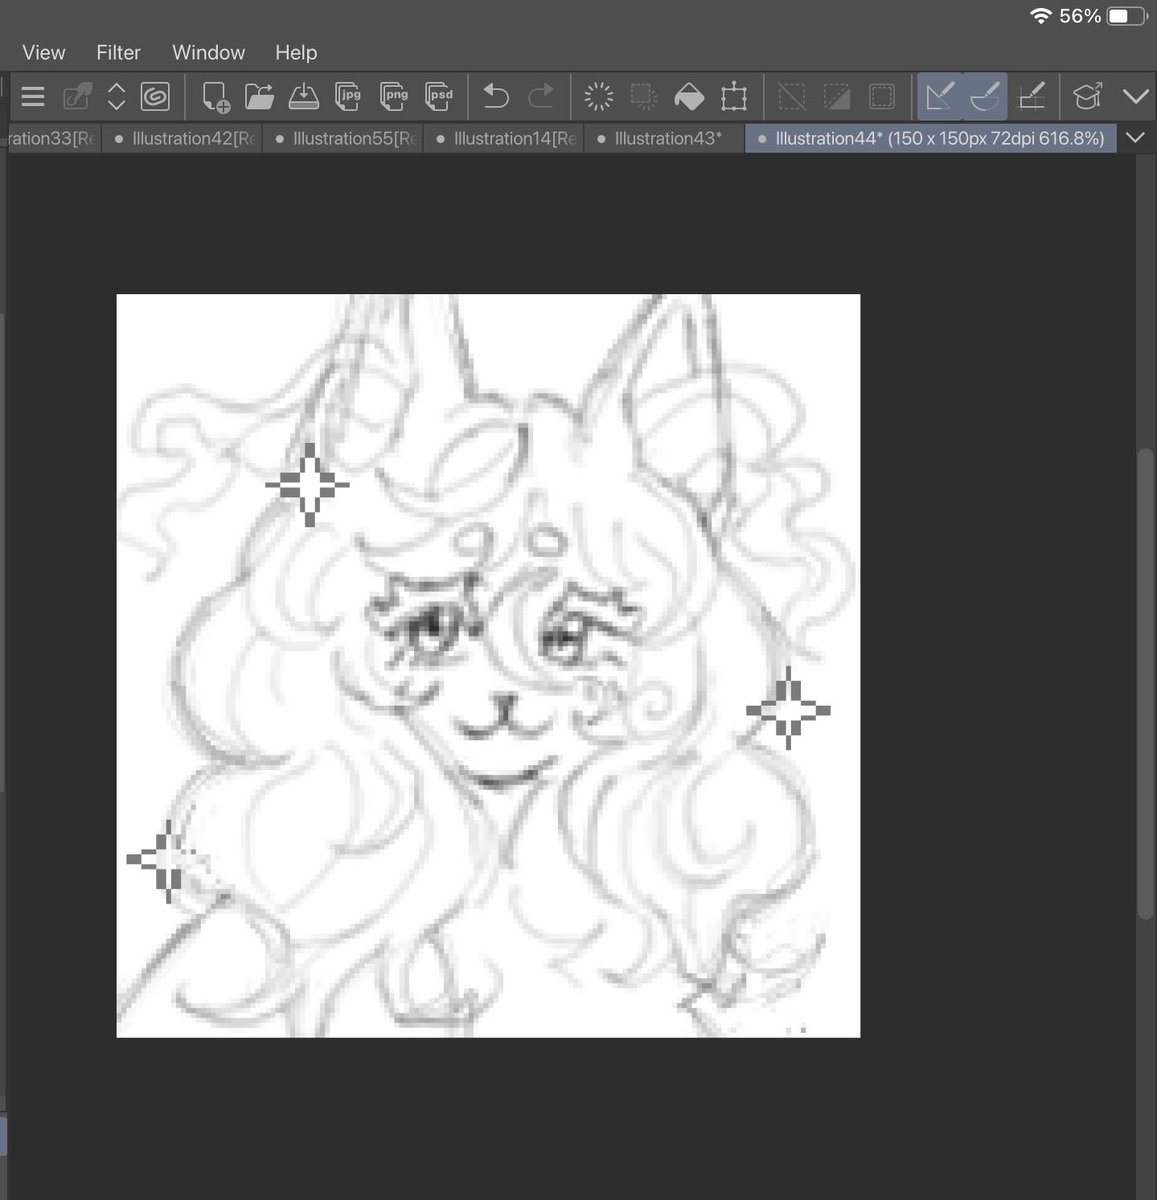Open the graduation cap tutorial icon
This screenshot has width=1157, height=1200.
pyautogui.click(x=1087, y=97)
